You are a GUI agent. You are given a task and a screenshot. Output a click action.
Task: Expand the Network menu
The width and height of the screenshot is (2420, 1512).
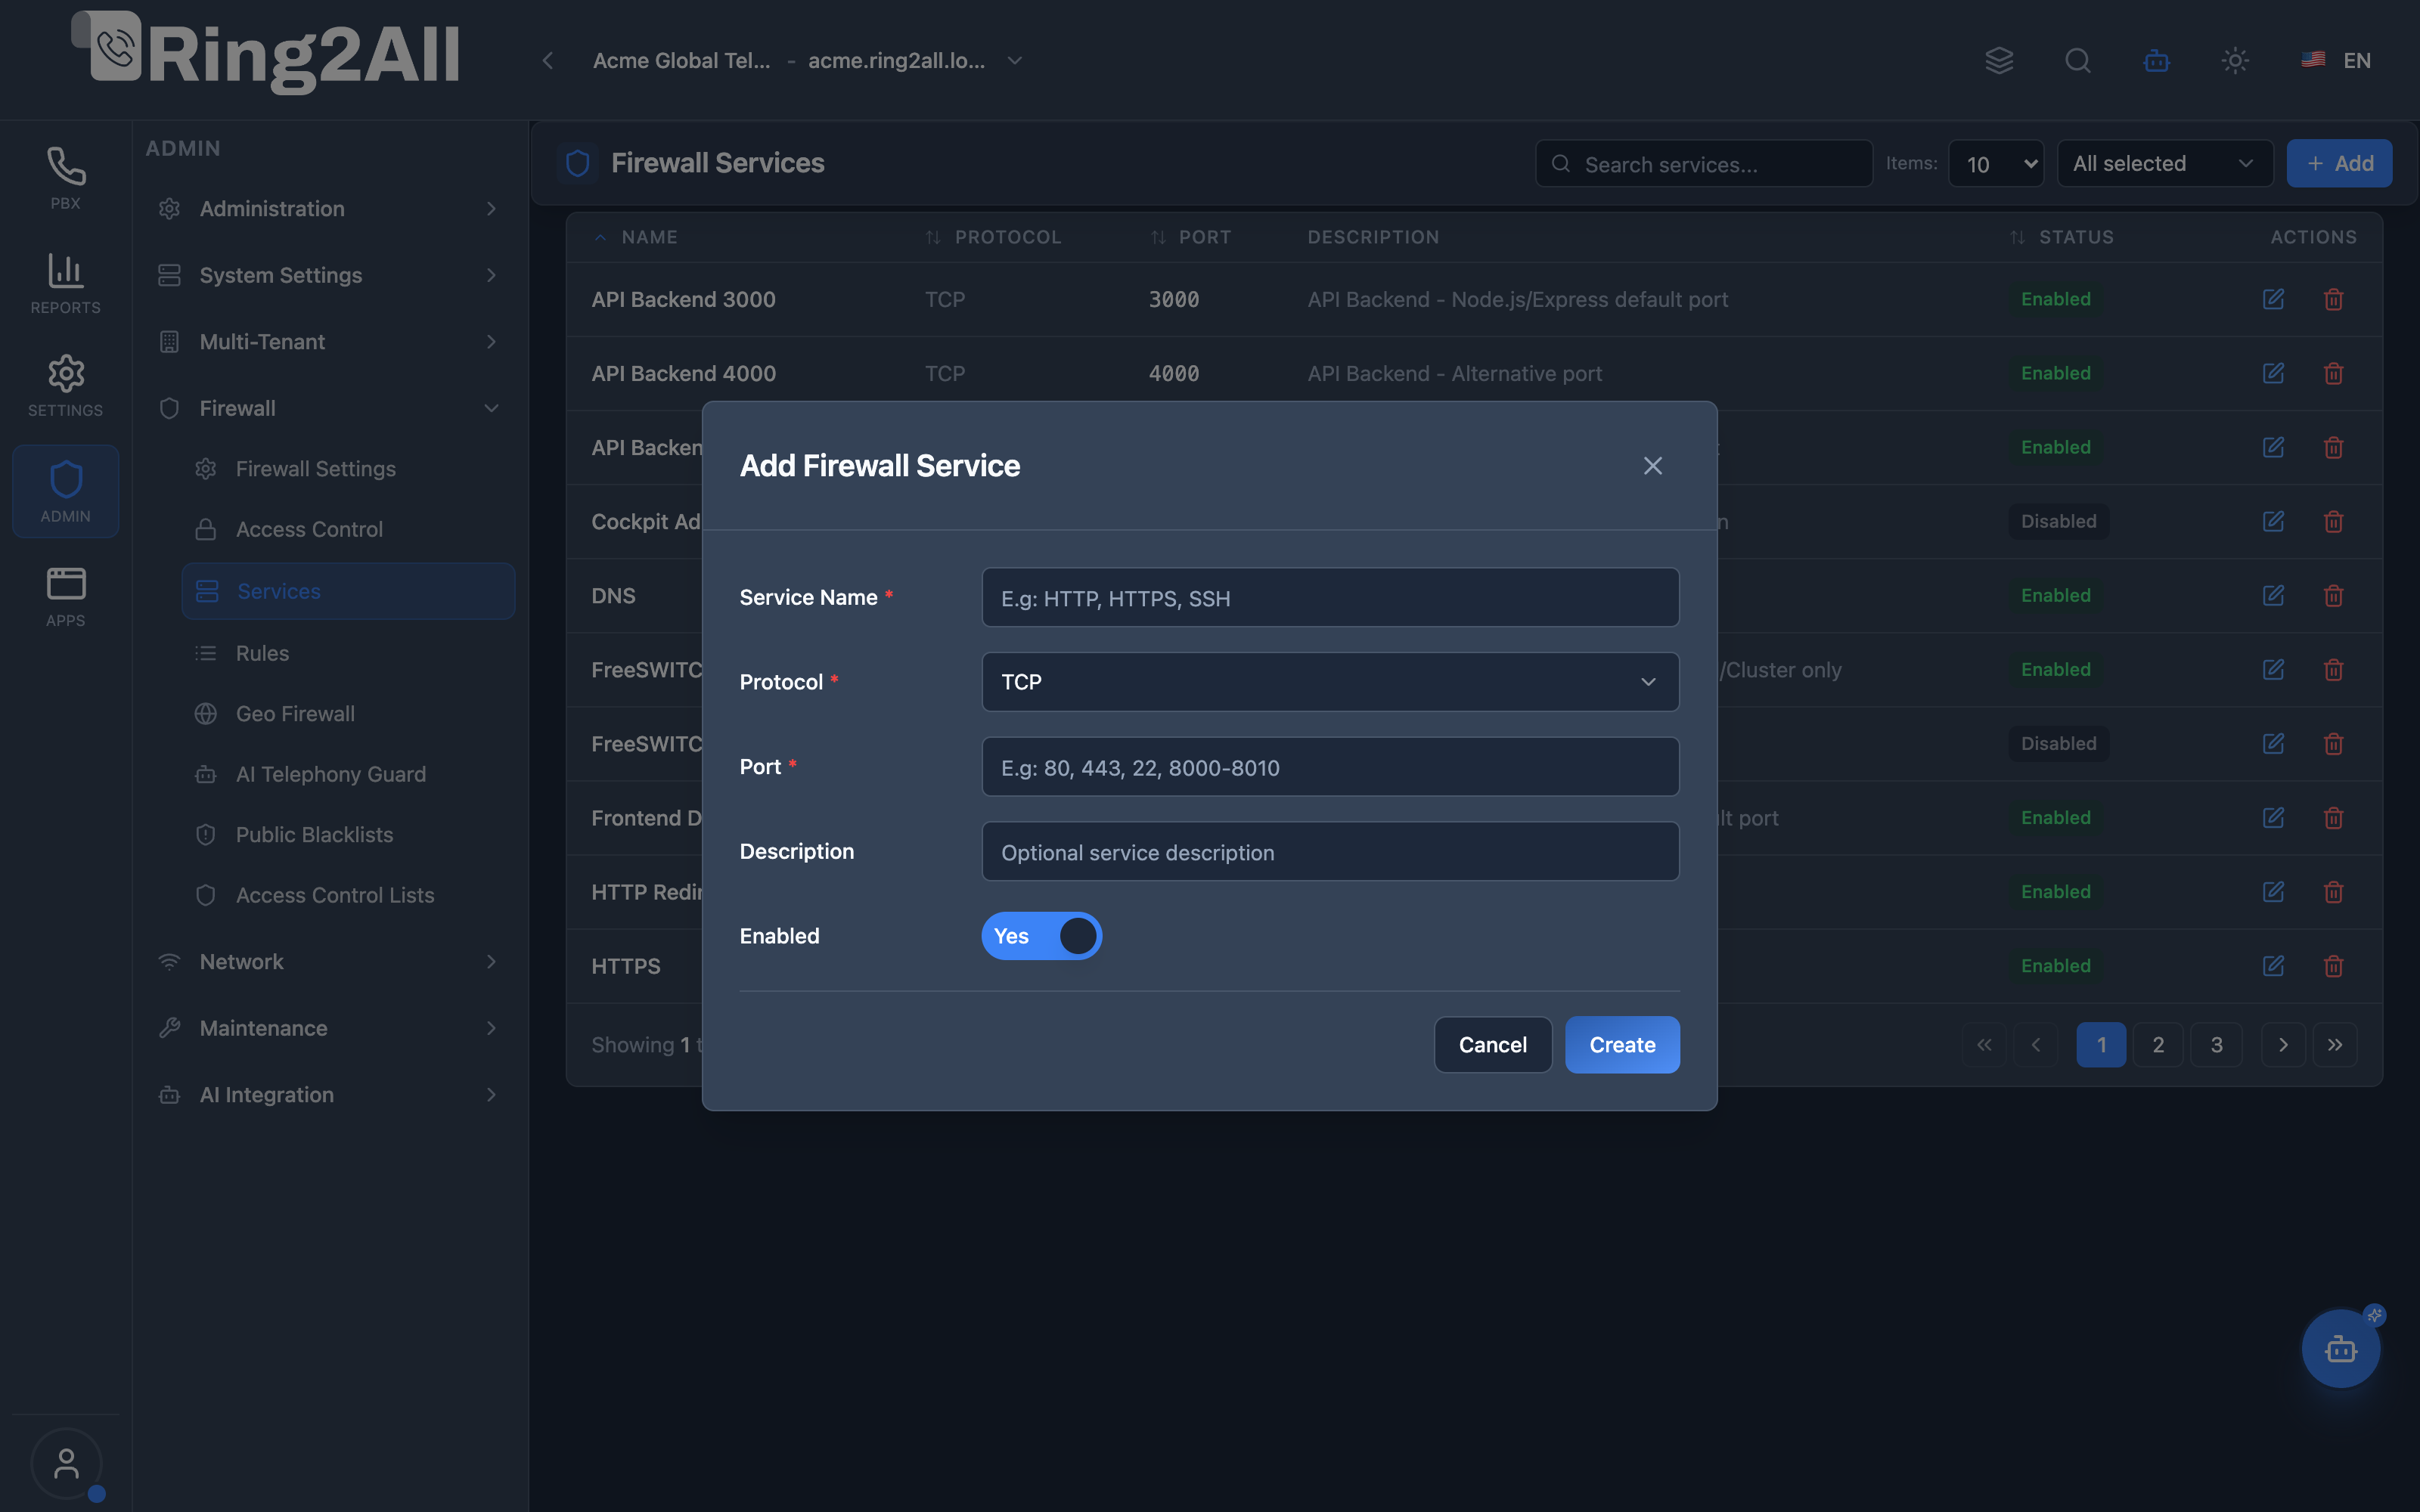click(328, 962)
